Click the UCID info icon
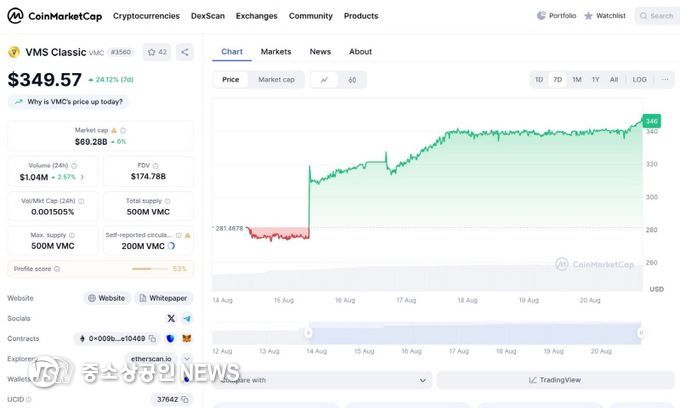The width and height of the screenshot is (680, 408). point(29,399)
